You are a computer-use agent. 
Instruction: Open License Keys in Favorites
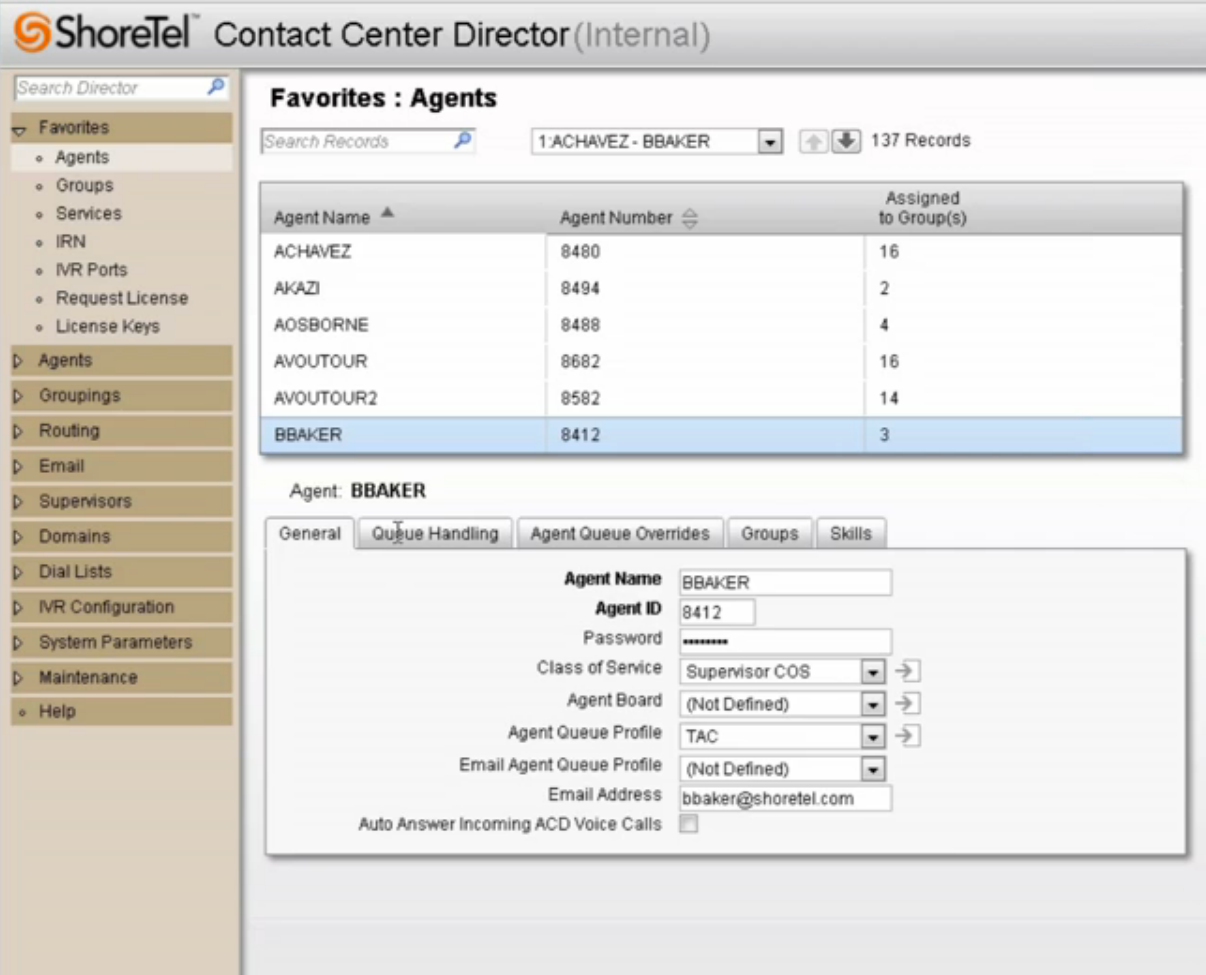click(106, 326)
